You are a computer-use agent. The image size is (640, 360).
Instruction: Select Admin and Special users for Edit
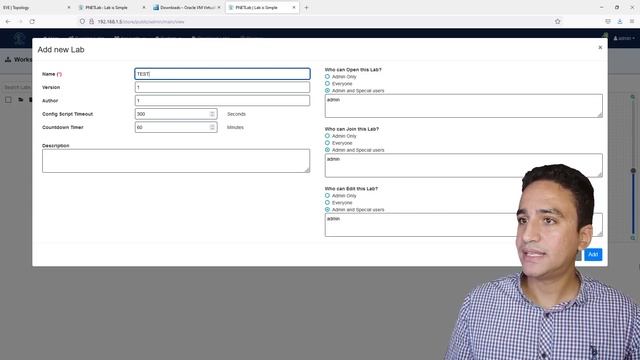[x=327, y=209]
